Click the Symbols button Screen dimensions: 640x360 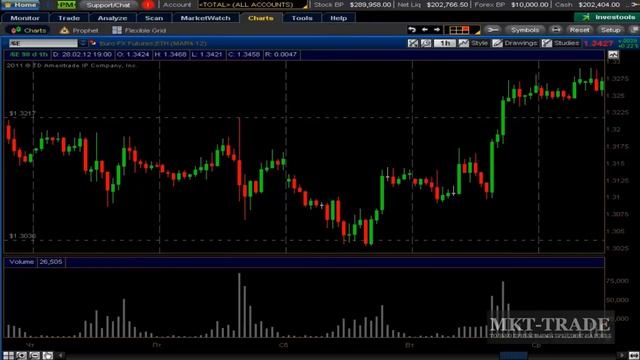(525, 30)
